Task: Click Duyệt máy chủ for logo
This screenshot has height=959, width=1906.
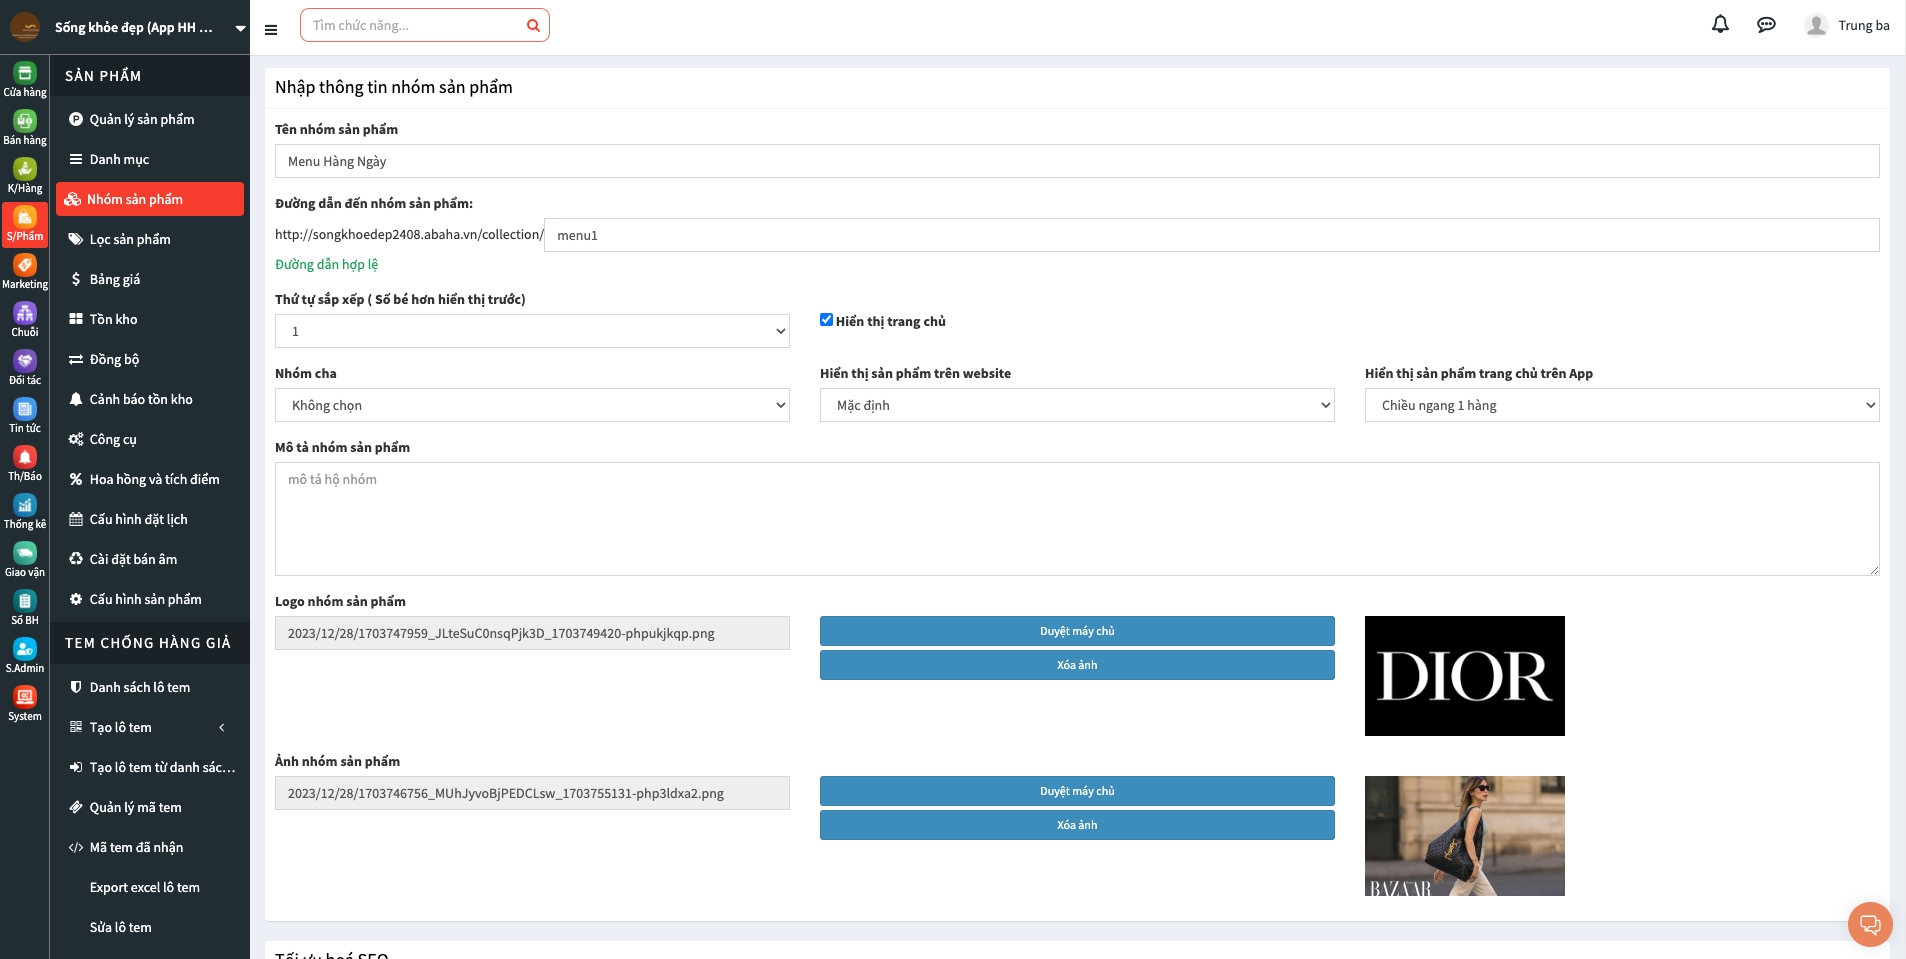Action: 1076,631
